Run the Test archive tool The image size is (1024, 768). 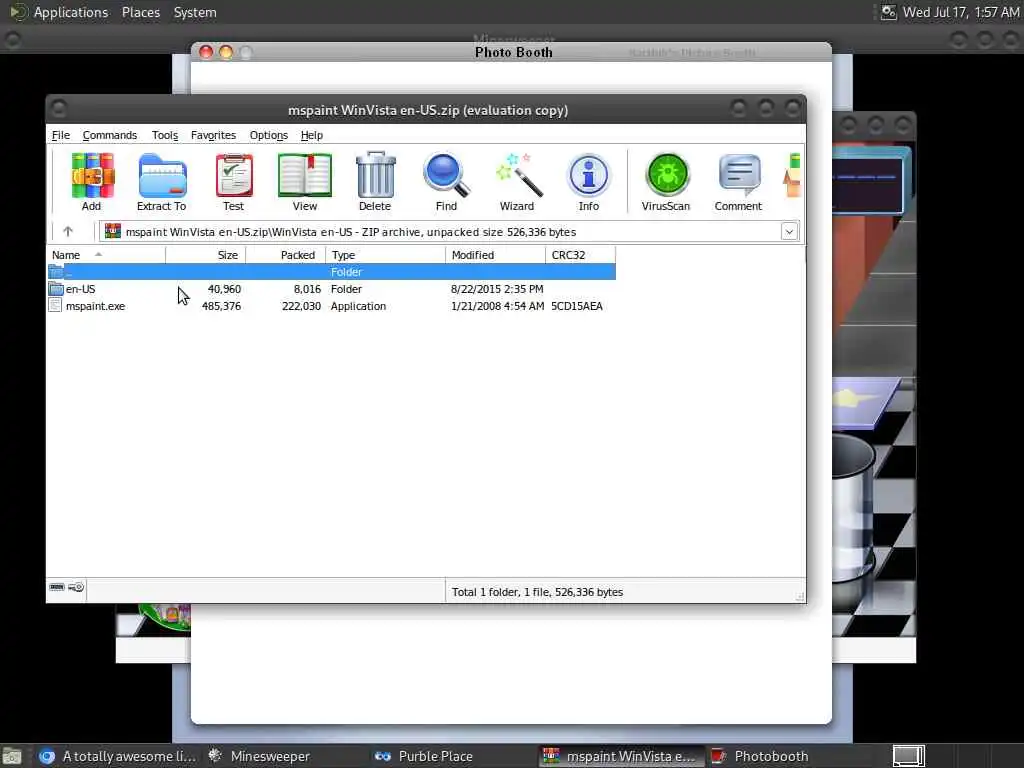tap(234, 175)
